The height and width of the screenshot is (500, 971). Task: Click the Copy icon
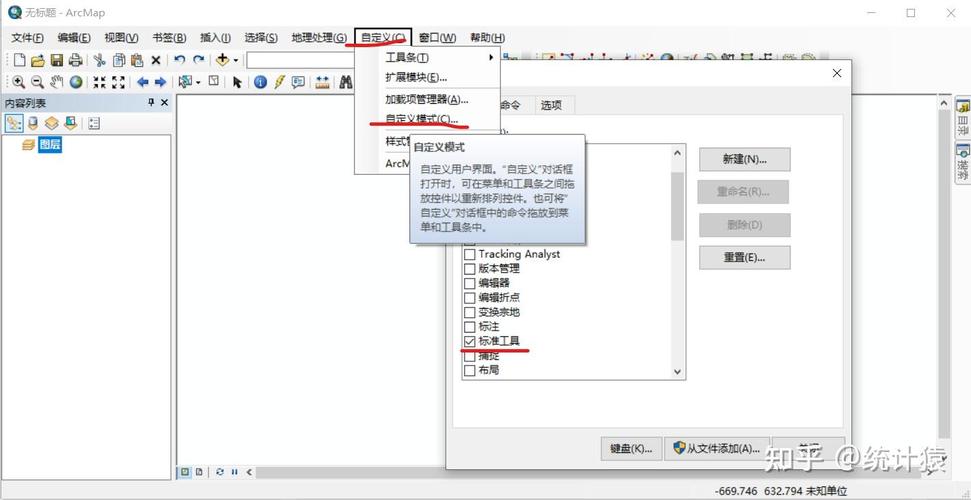(x=119, y=60)
